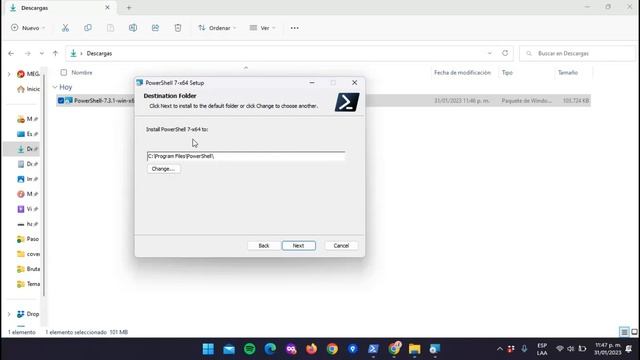
Task: Sort by Nombre column header
Action: tap(82, 72)
